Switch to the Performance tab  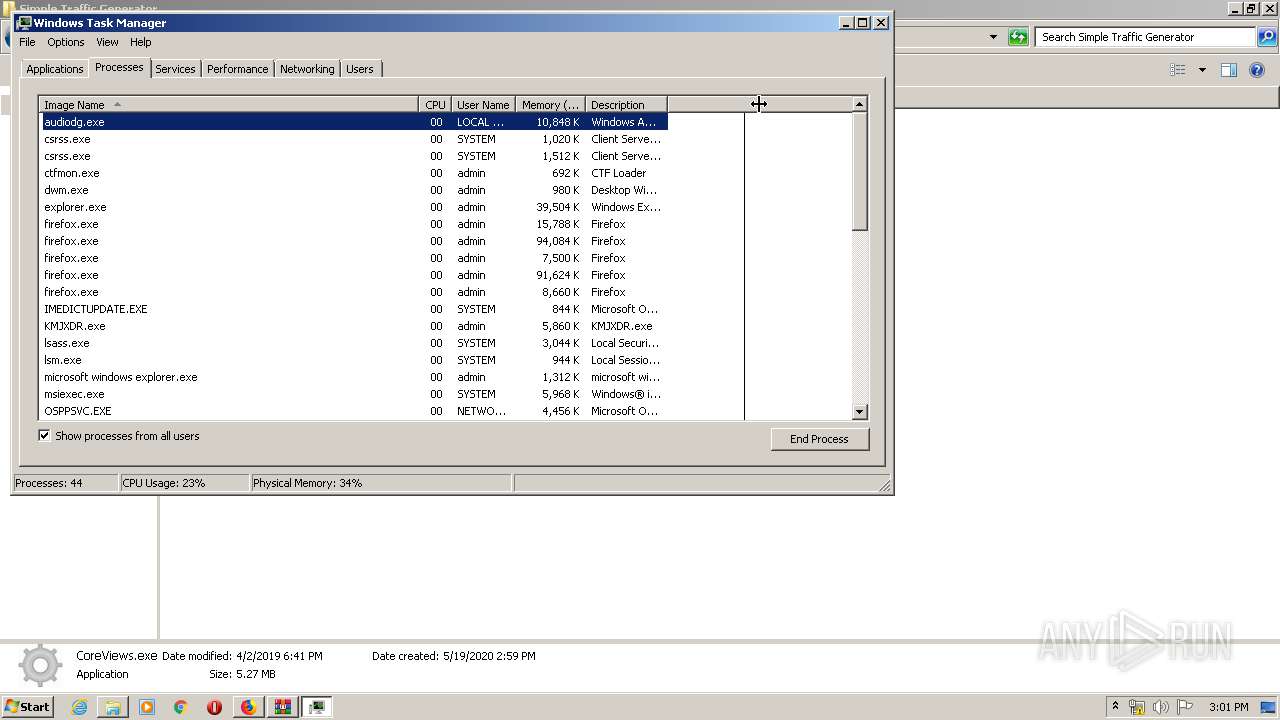tap(237, 69)
